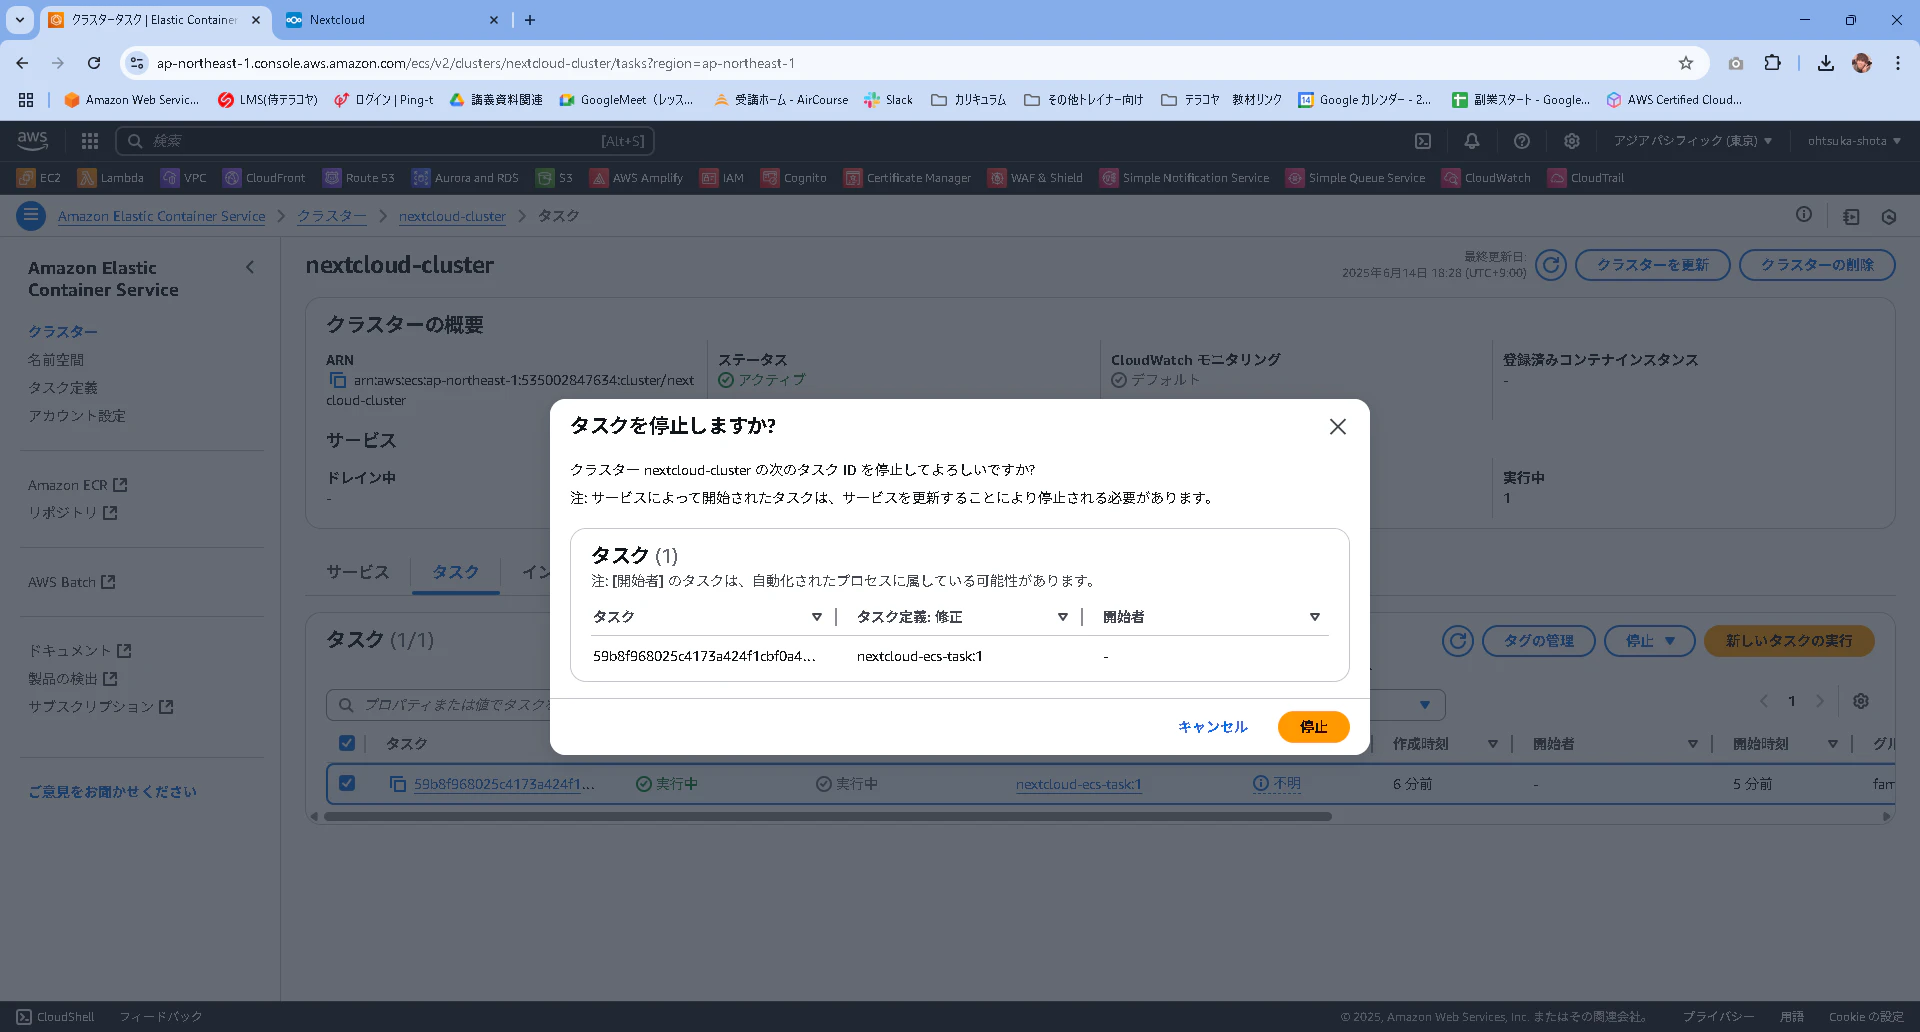The width and height of the screenshot is (1920, 1032).
Task: Close the stop task dialog with X
Action: click(1337, 427)
